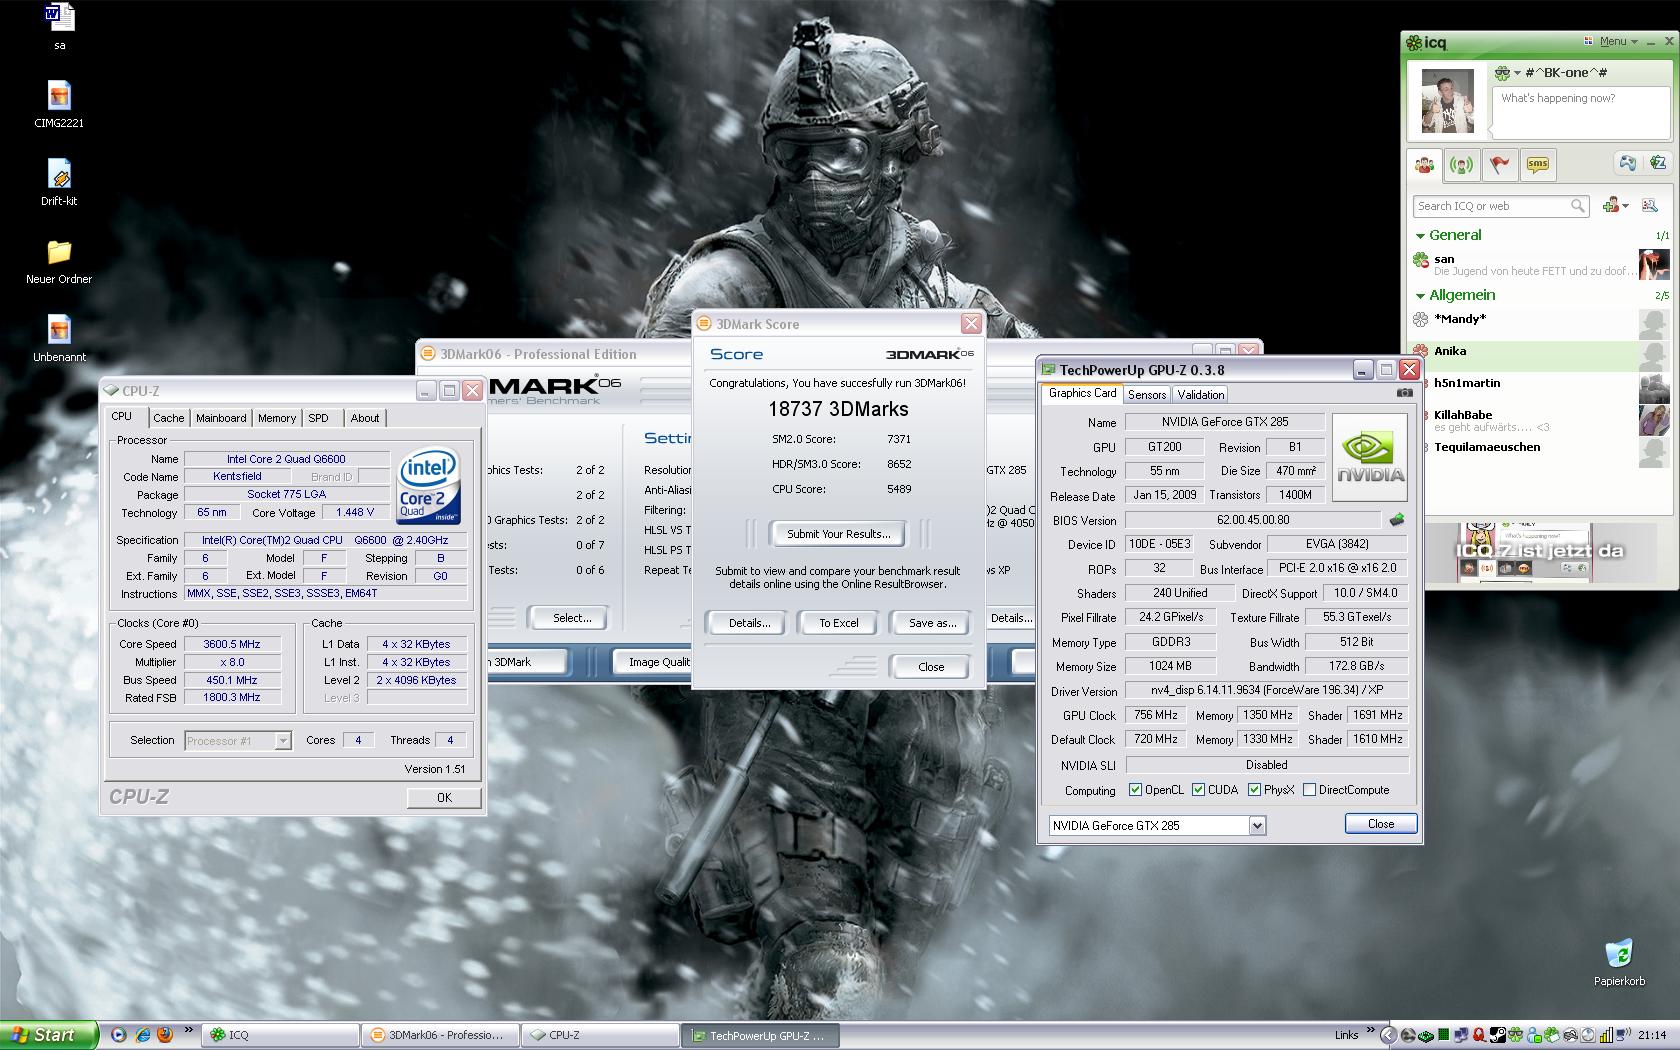This screenshot has width=1680, height=1050.
Task: Collapse the General contact group in ICQ
Action: pos(1420,236)
